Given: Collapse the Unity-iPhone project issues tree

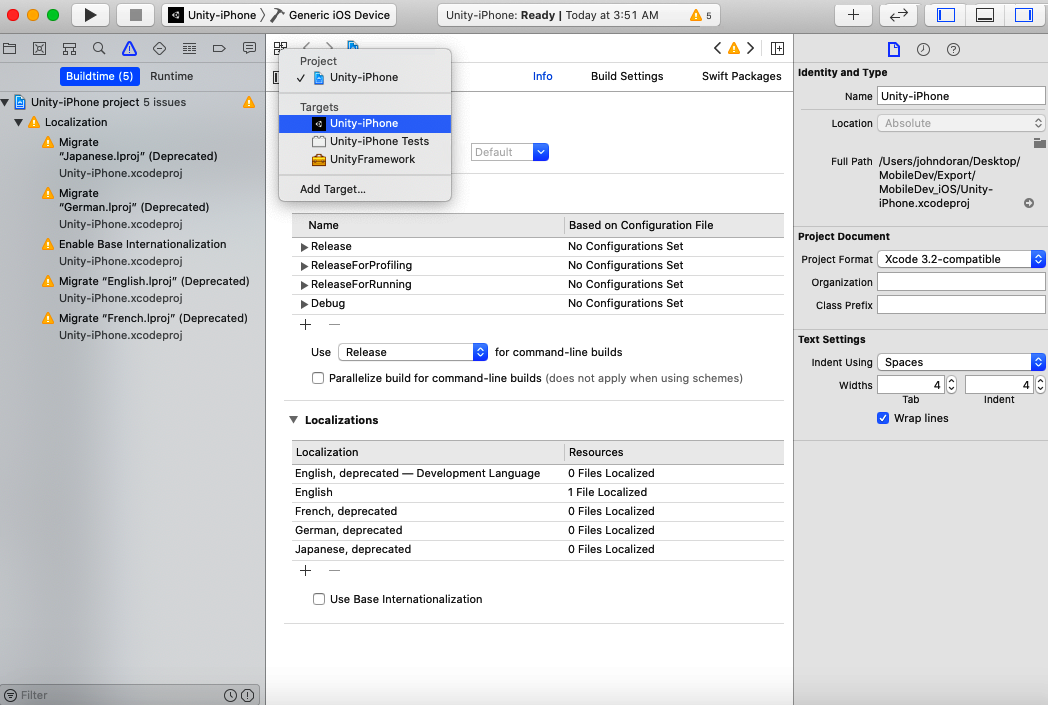Looking at the screenshot, I should 5,102.
